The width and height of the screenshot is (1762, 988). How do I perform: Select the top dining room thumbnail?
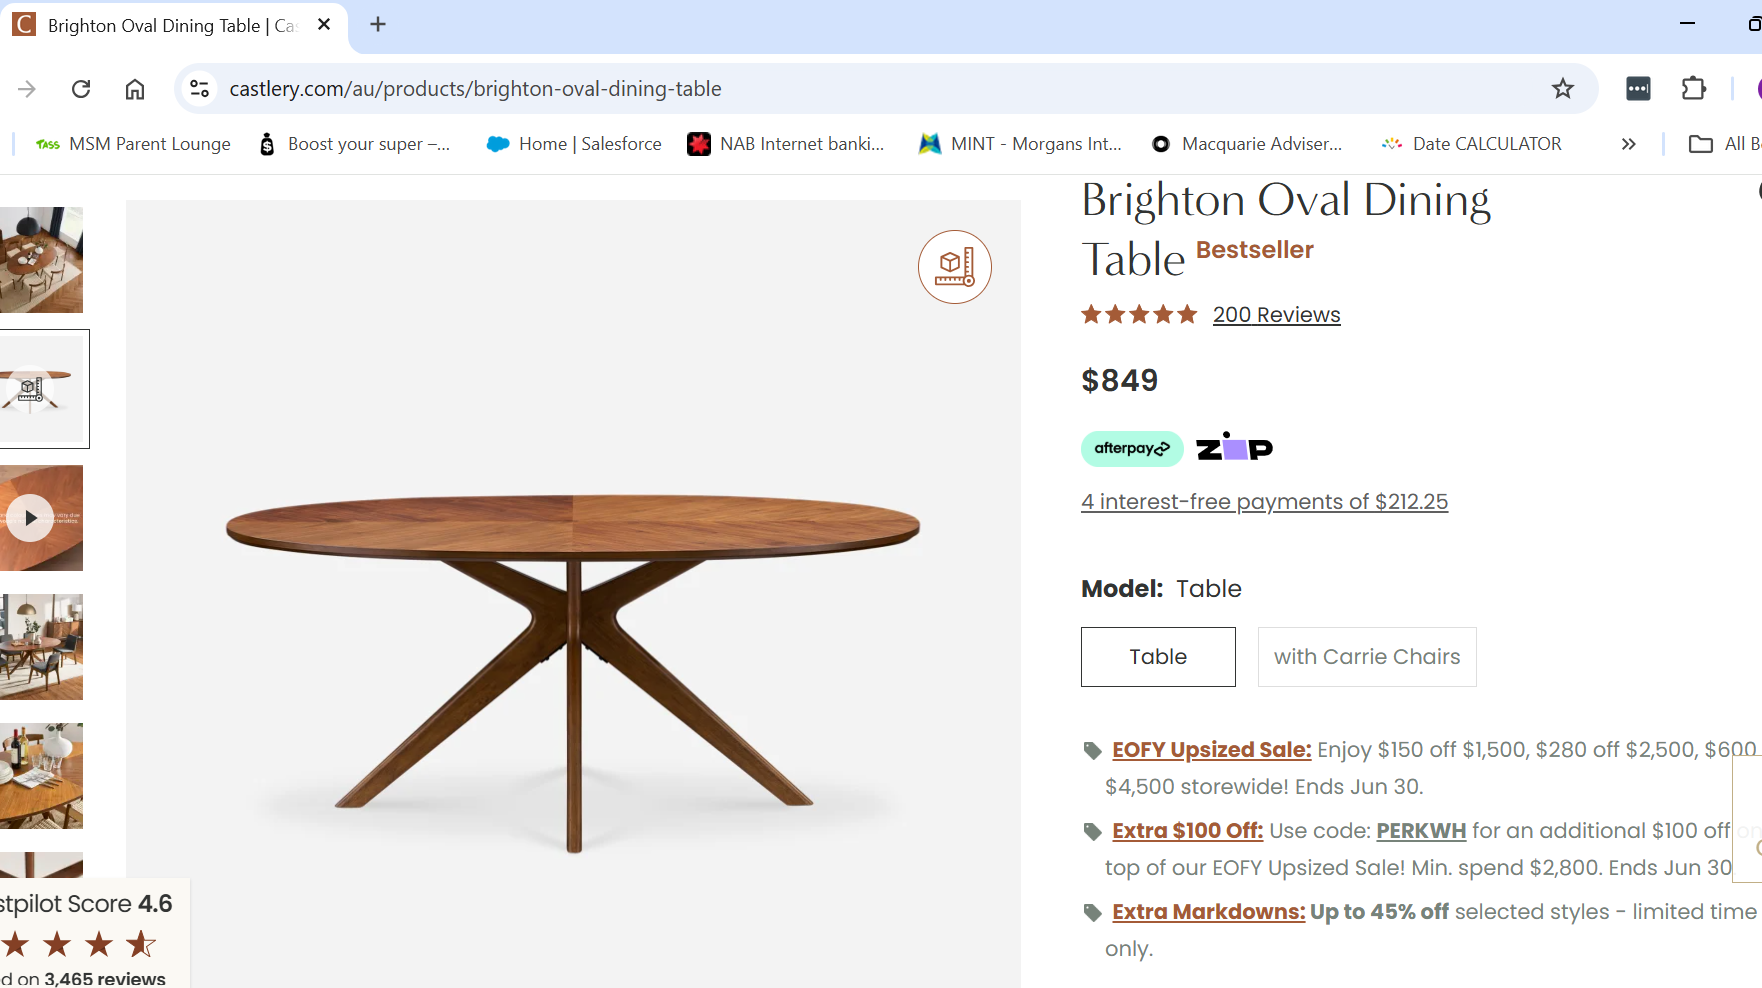pyautogui.click(x=41, y=260)
